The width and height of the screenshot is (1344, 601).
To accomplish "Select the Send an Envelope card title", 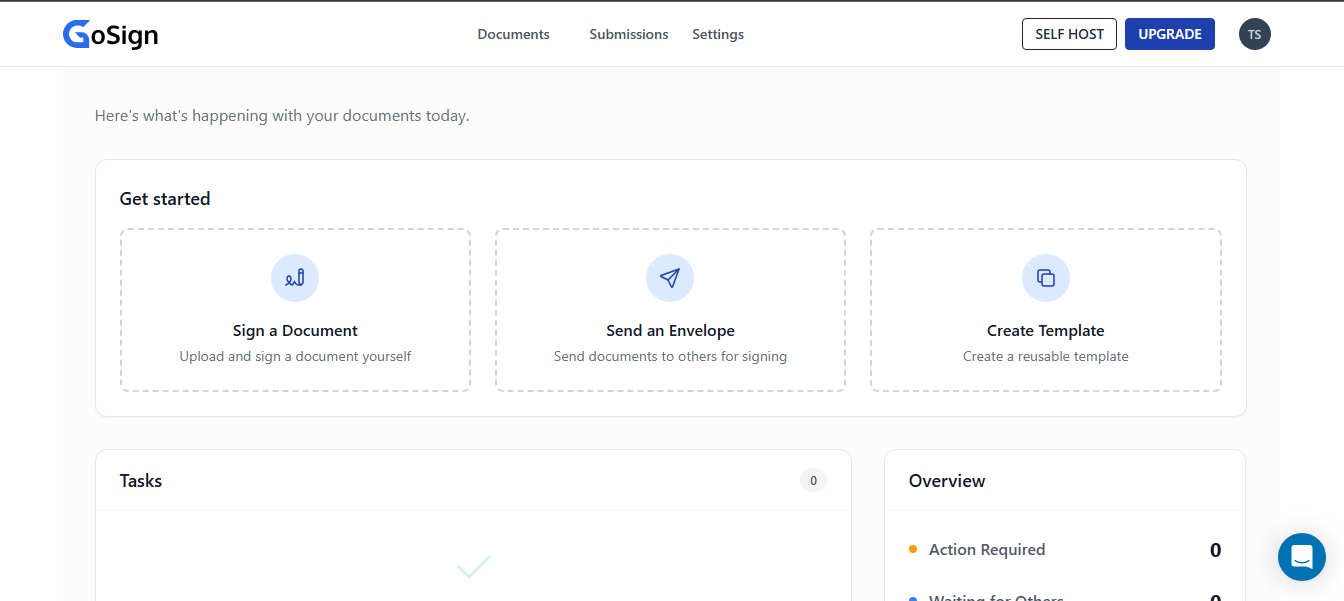I will tap(670, 331).
